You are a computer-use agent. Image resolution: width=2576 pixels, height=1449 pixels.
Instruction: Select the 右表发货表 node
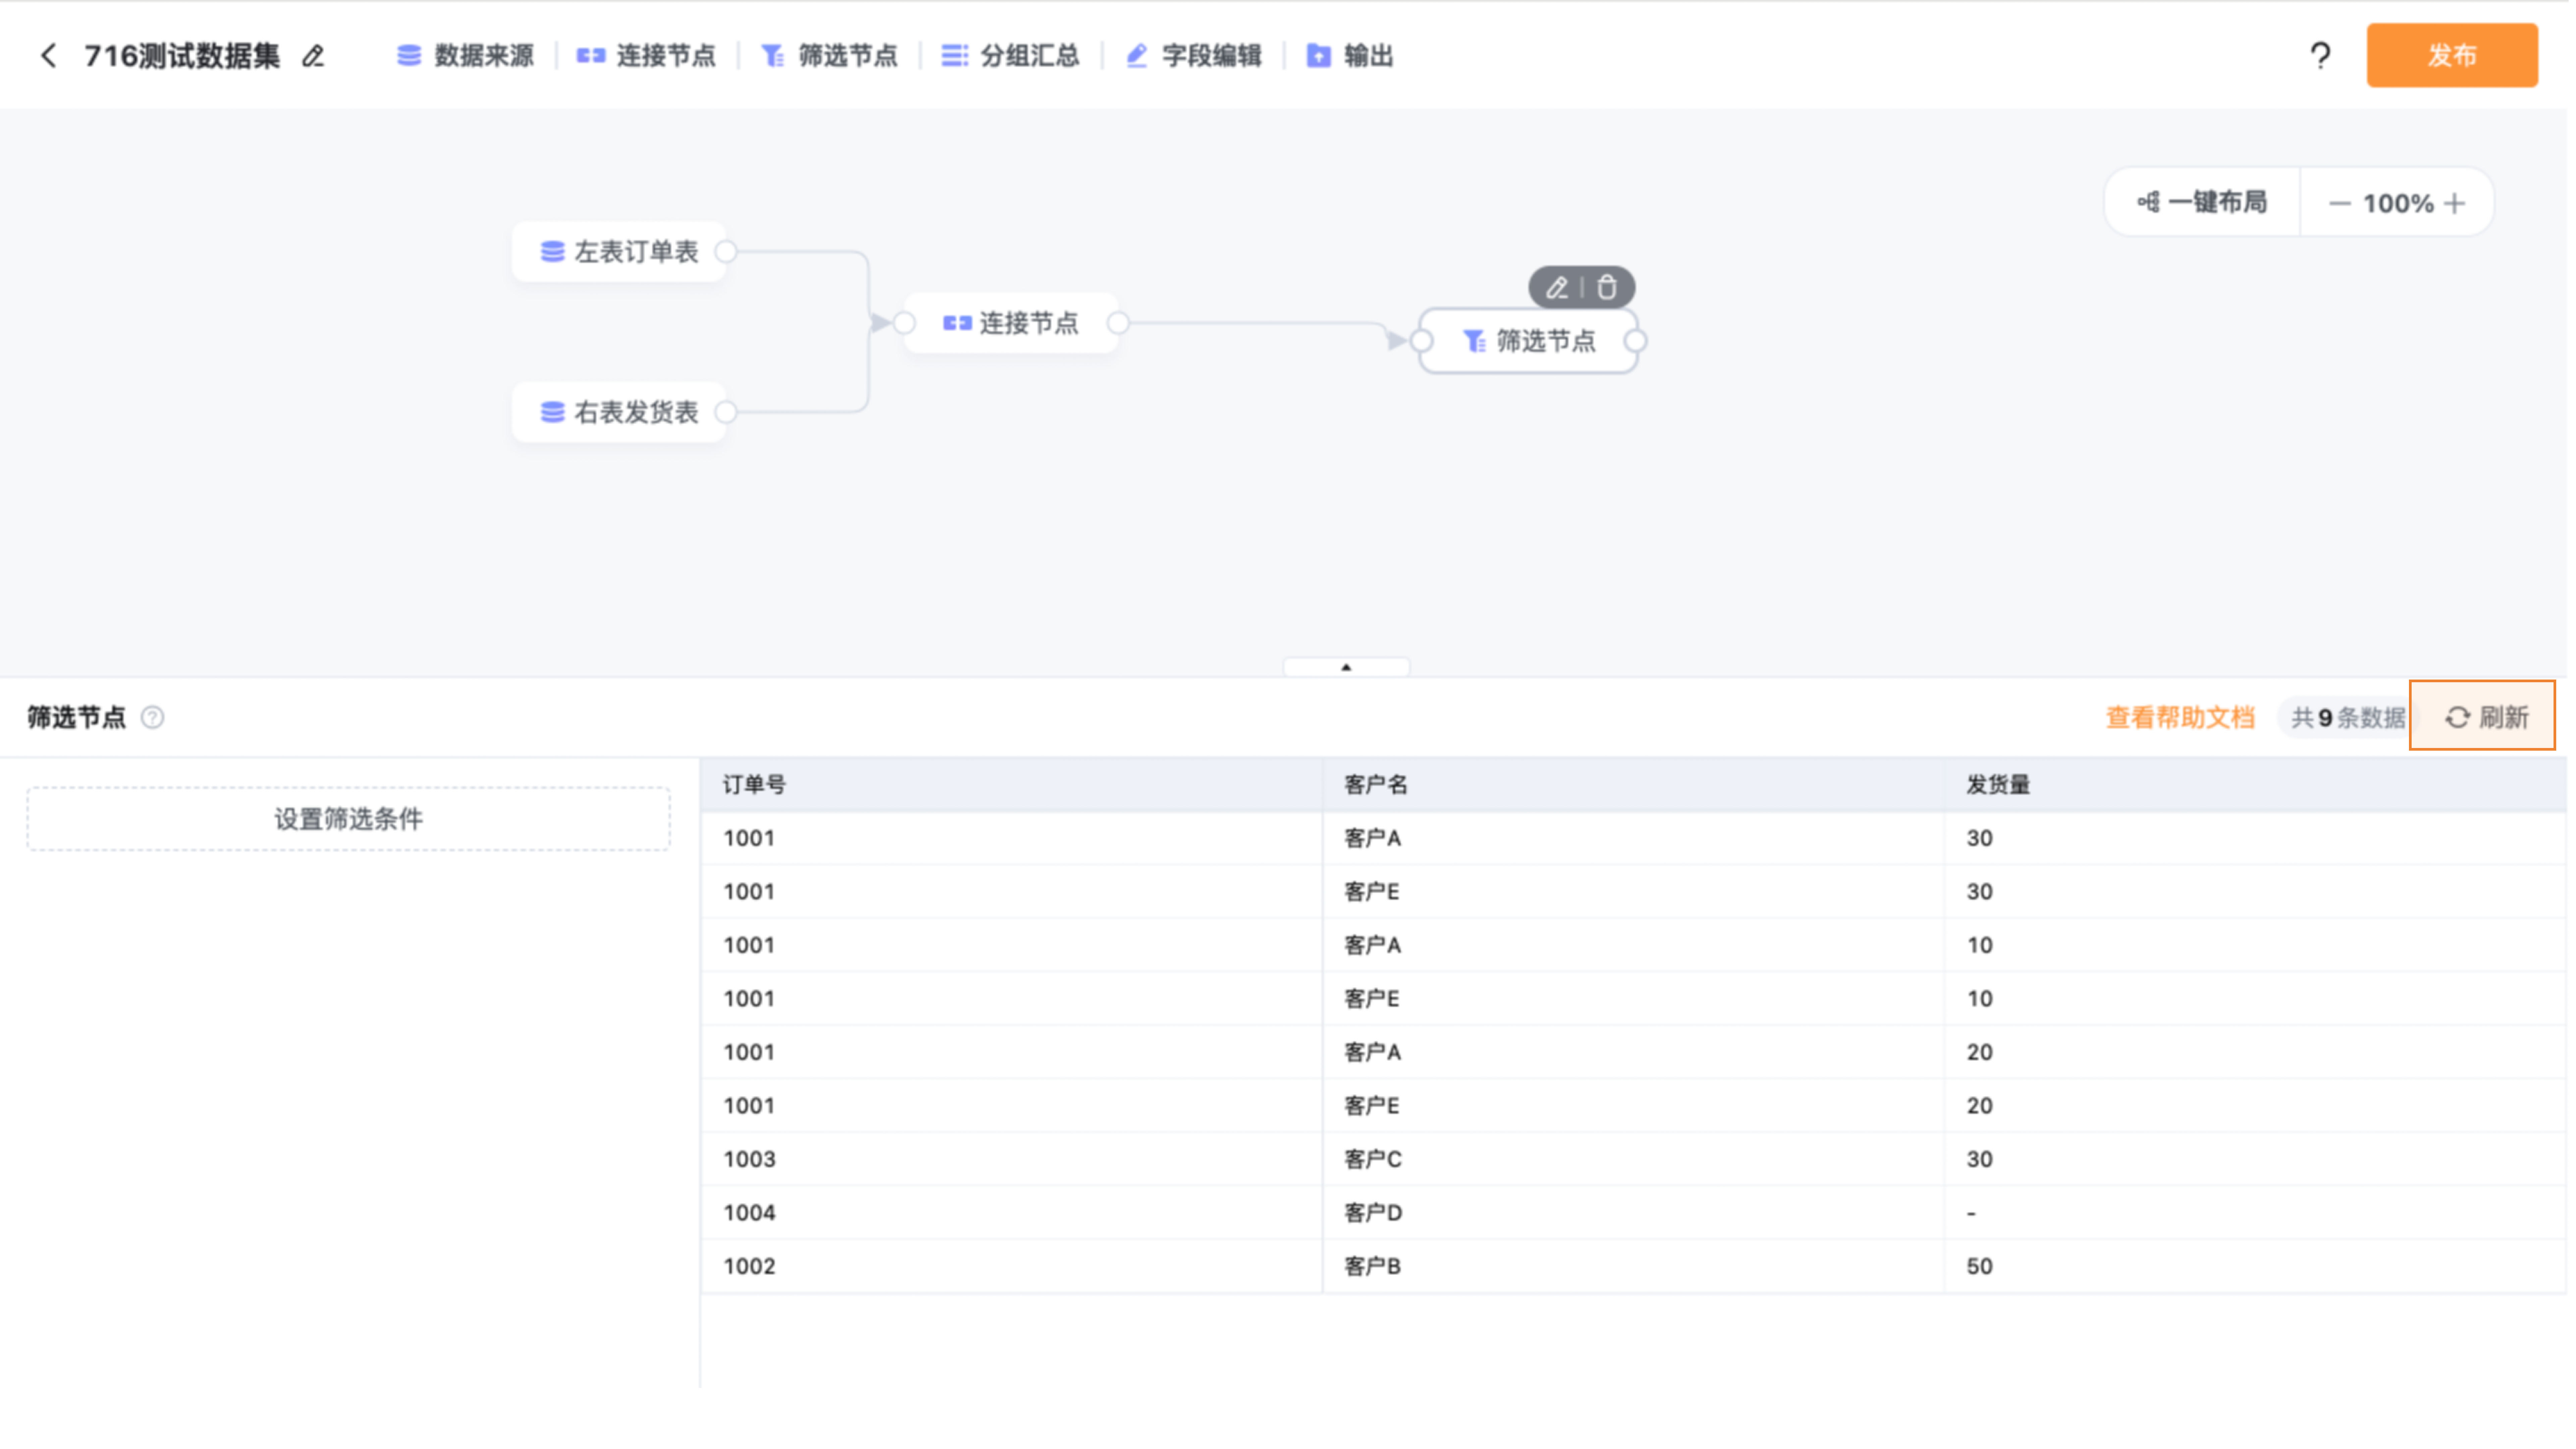tap(619, 412)
